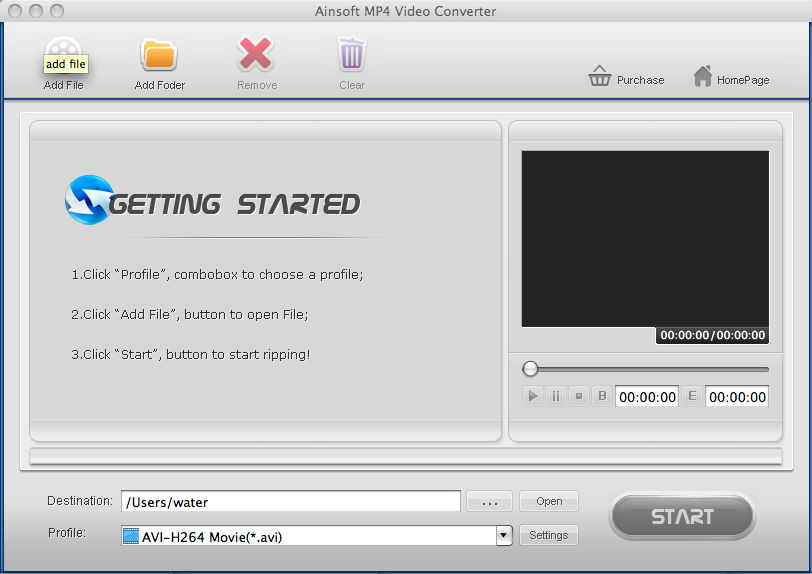Open profile Settings
This screenshot has height=574, width=812.
pos(548,535)
